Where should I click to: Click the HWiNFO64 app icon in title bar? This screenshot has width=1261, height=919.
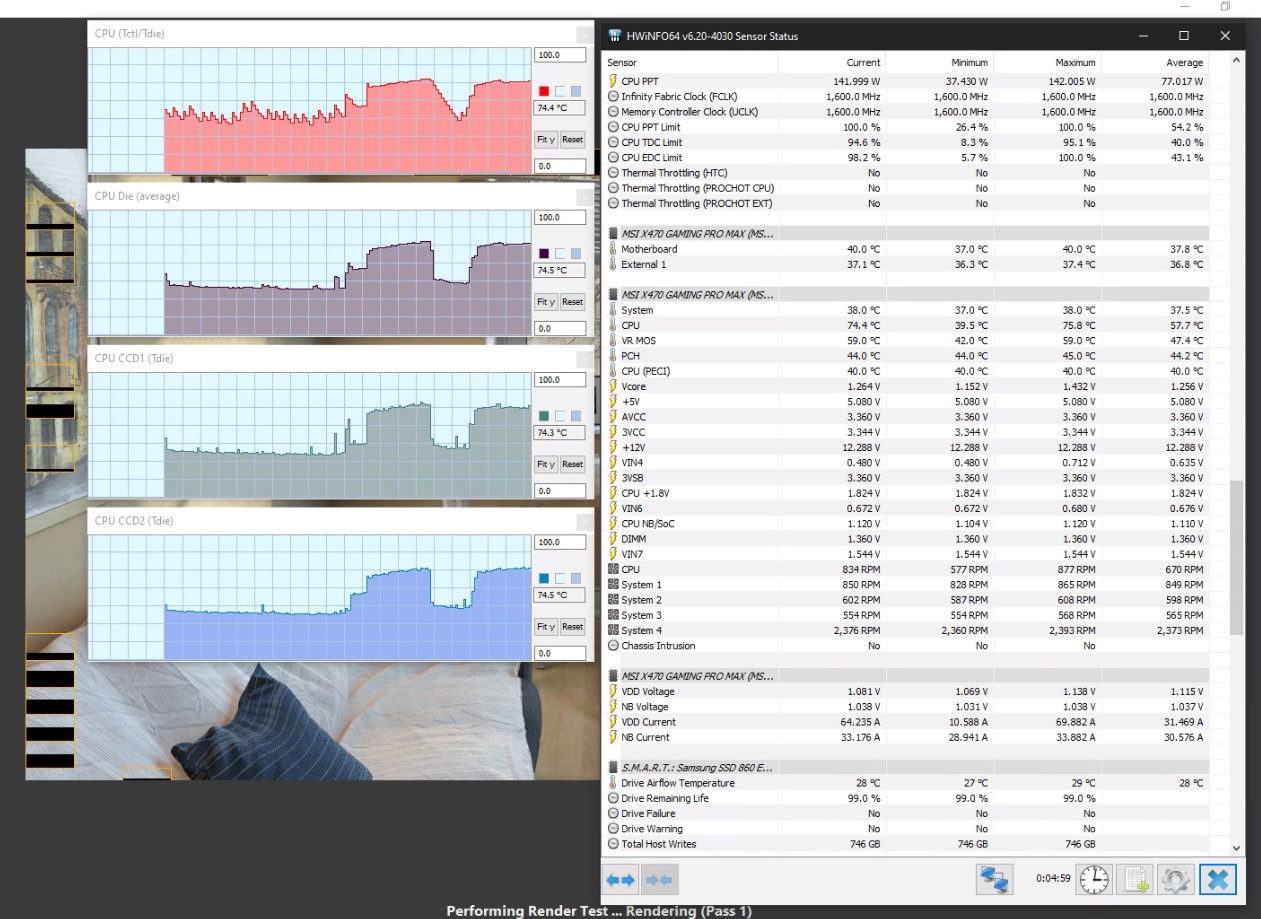614,36
